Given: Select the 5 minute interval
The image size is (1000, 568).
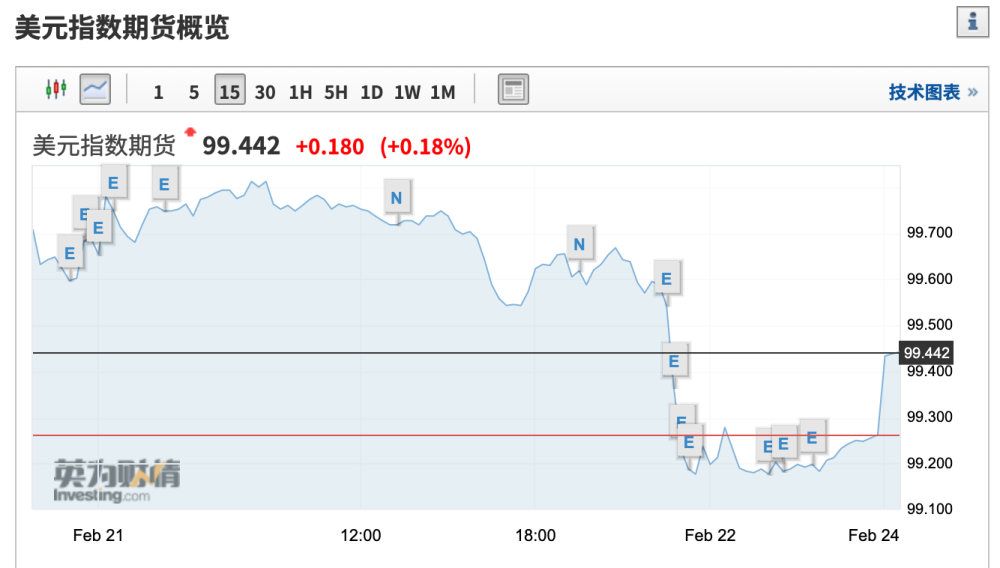Looking at the screenshot, I should (x=194, y=92).
